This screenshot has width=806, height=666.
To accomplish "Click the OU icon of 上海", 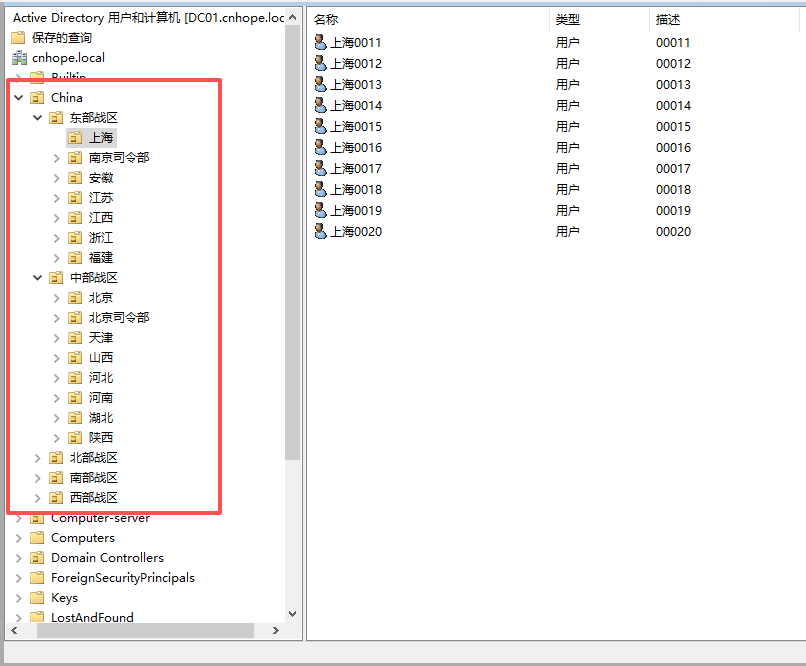I will coord(75,138).
